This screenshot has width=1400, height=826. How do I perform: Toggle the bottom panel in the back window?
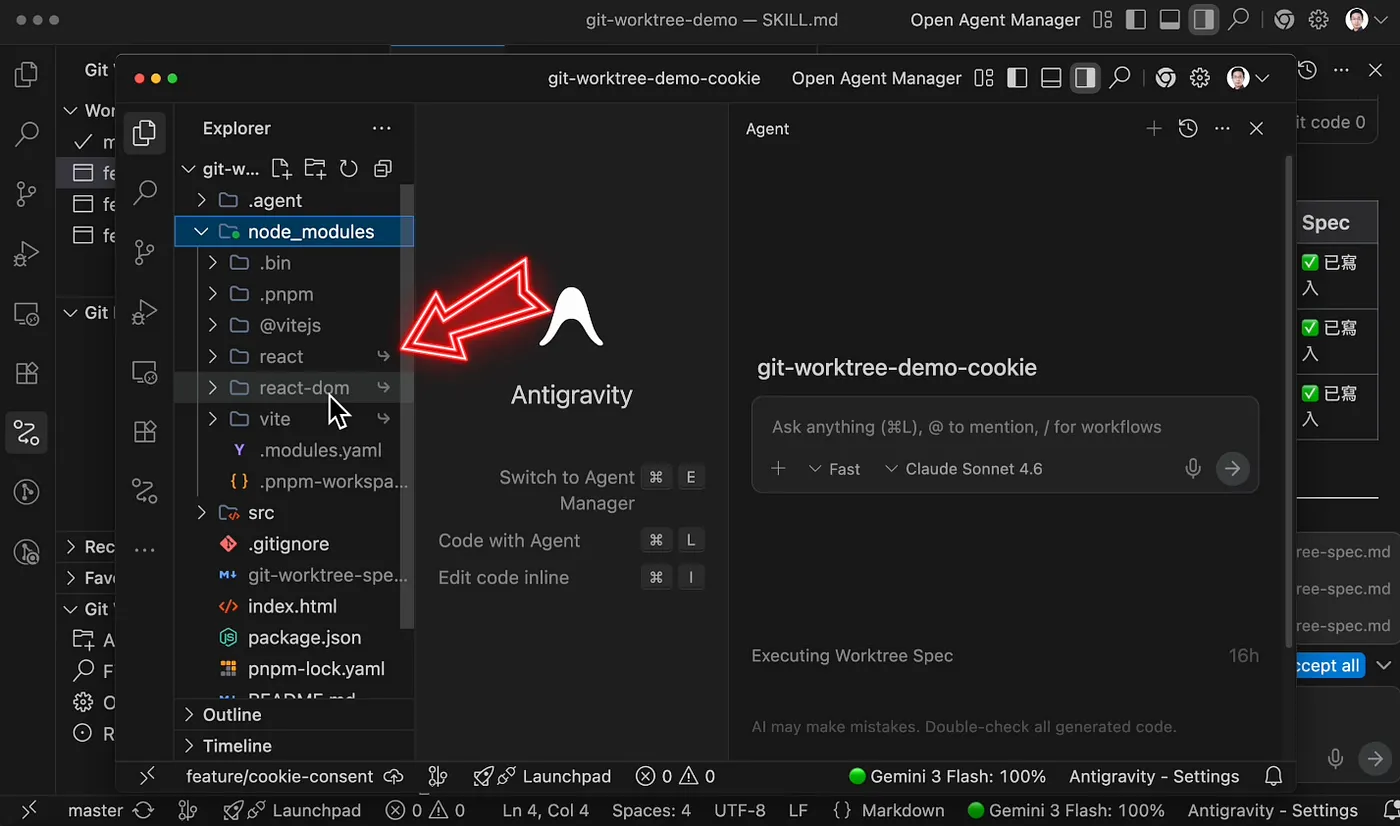pyautogui.click(x=1170, y=20)
